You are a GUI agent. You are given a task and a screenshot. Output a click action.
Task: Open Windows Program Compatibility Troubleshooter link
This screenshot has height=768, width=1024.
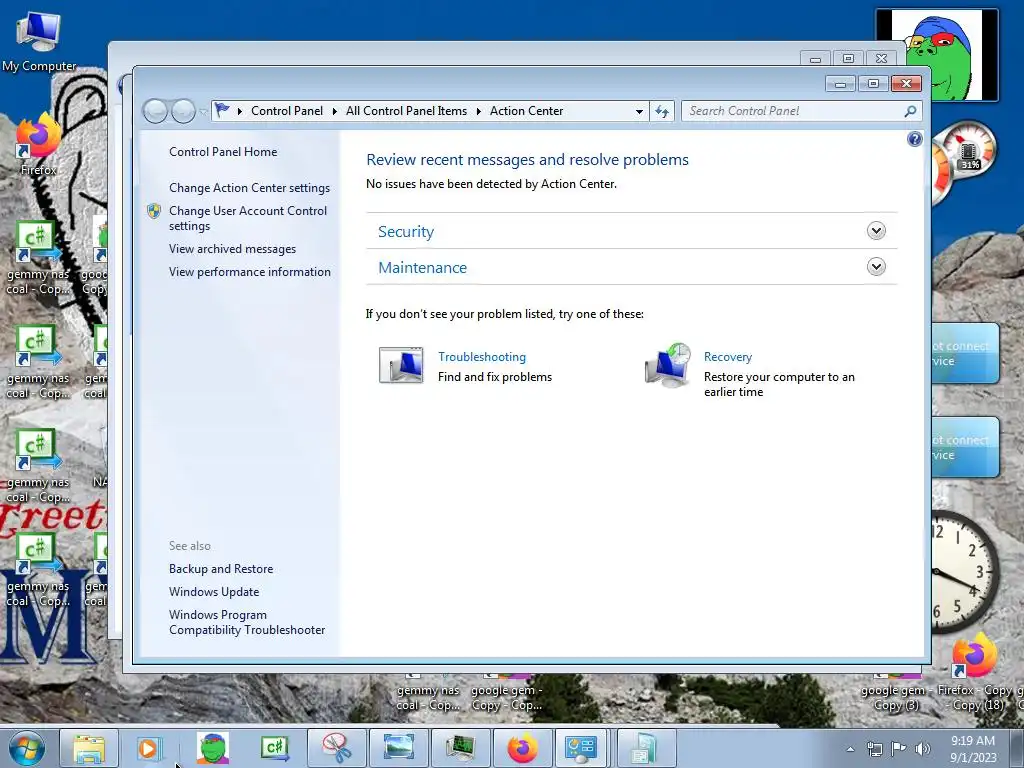click(247, 622)
